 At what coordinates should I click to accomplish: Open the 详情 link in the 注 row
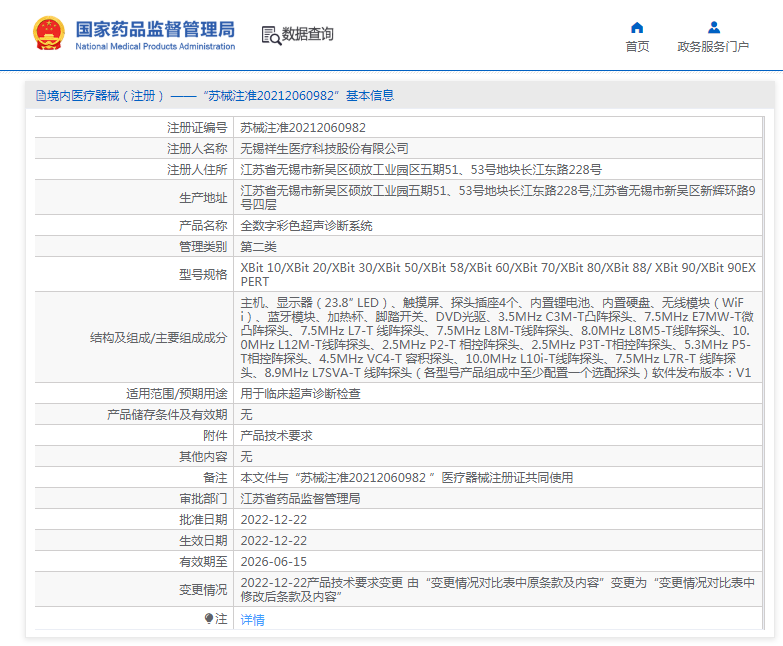[x=253, y=620]
